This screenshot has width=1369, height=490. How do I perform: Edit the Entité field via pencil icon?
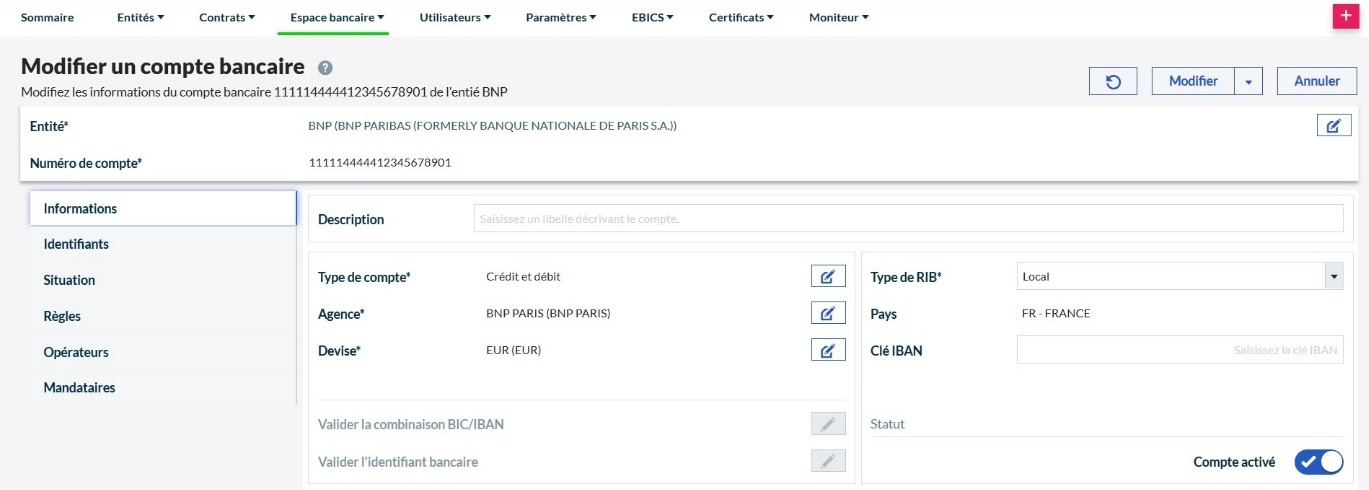click(1333, 125)
